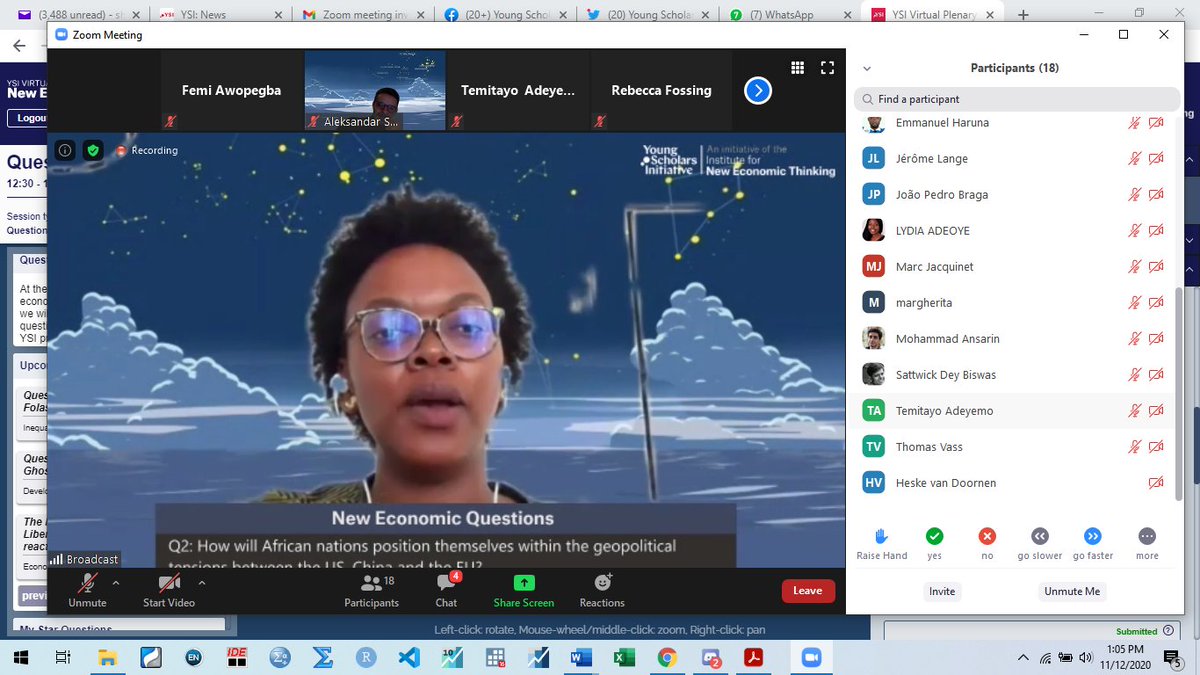Unmute microphone in Zoom toolbar

pyautogui.click(x=87, y=591)
